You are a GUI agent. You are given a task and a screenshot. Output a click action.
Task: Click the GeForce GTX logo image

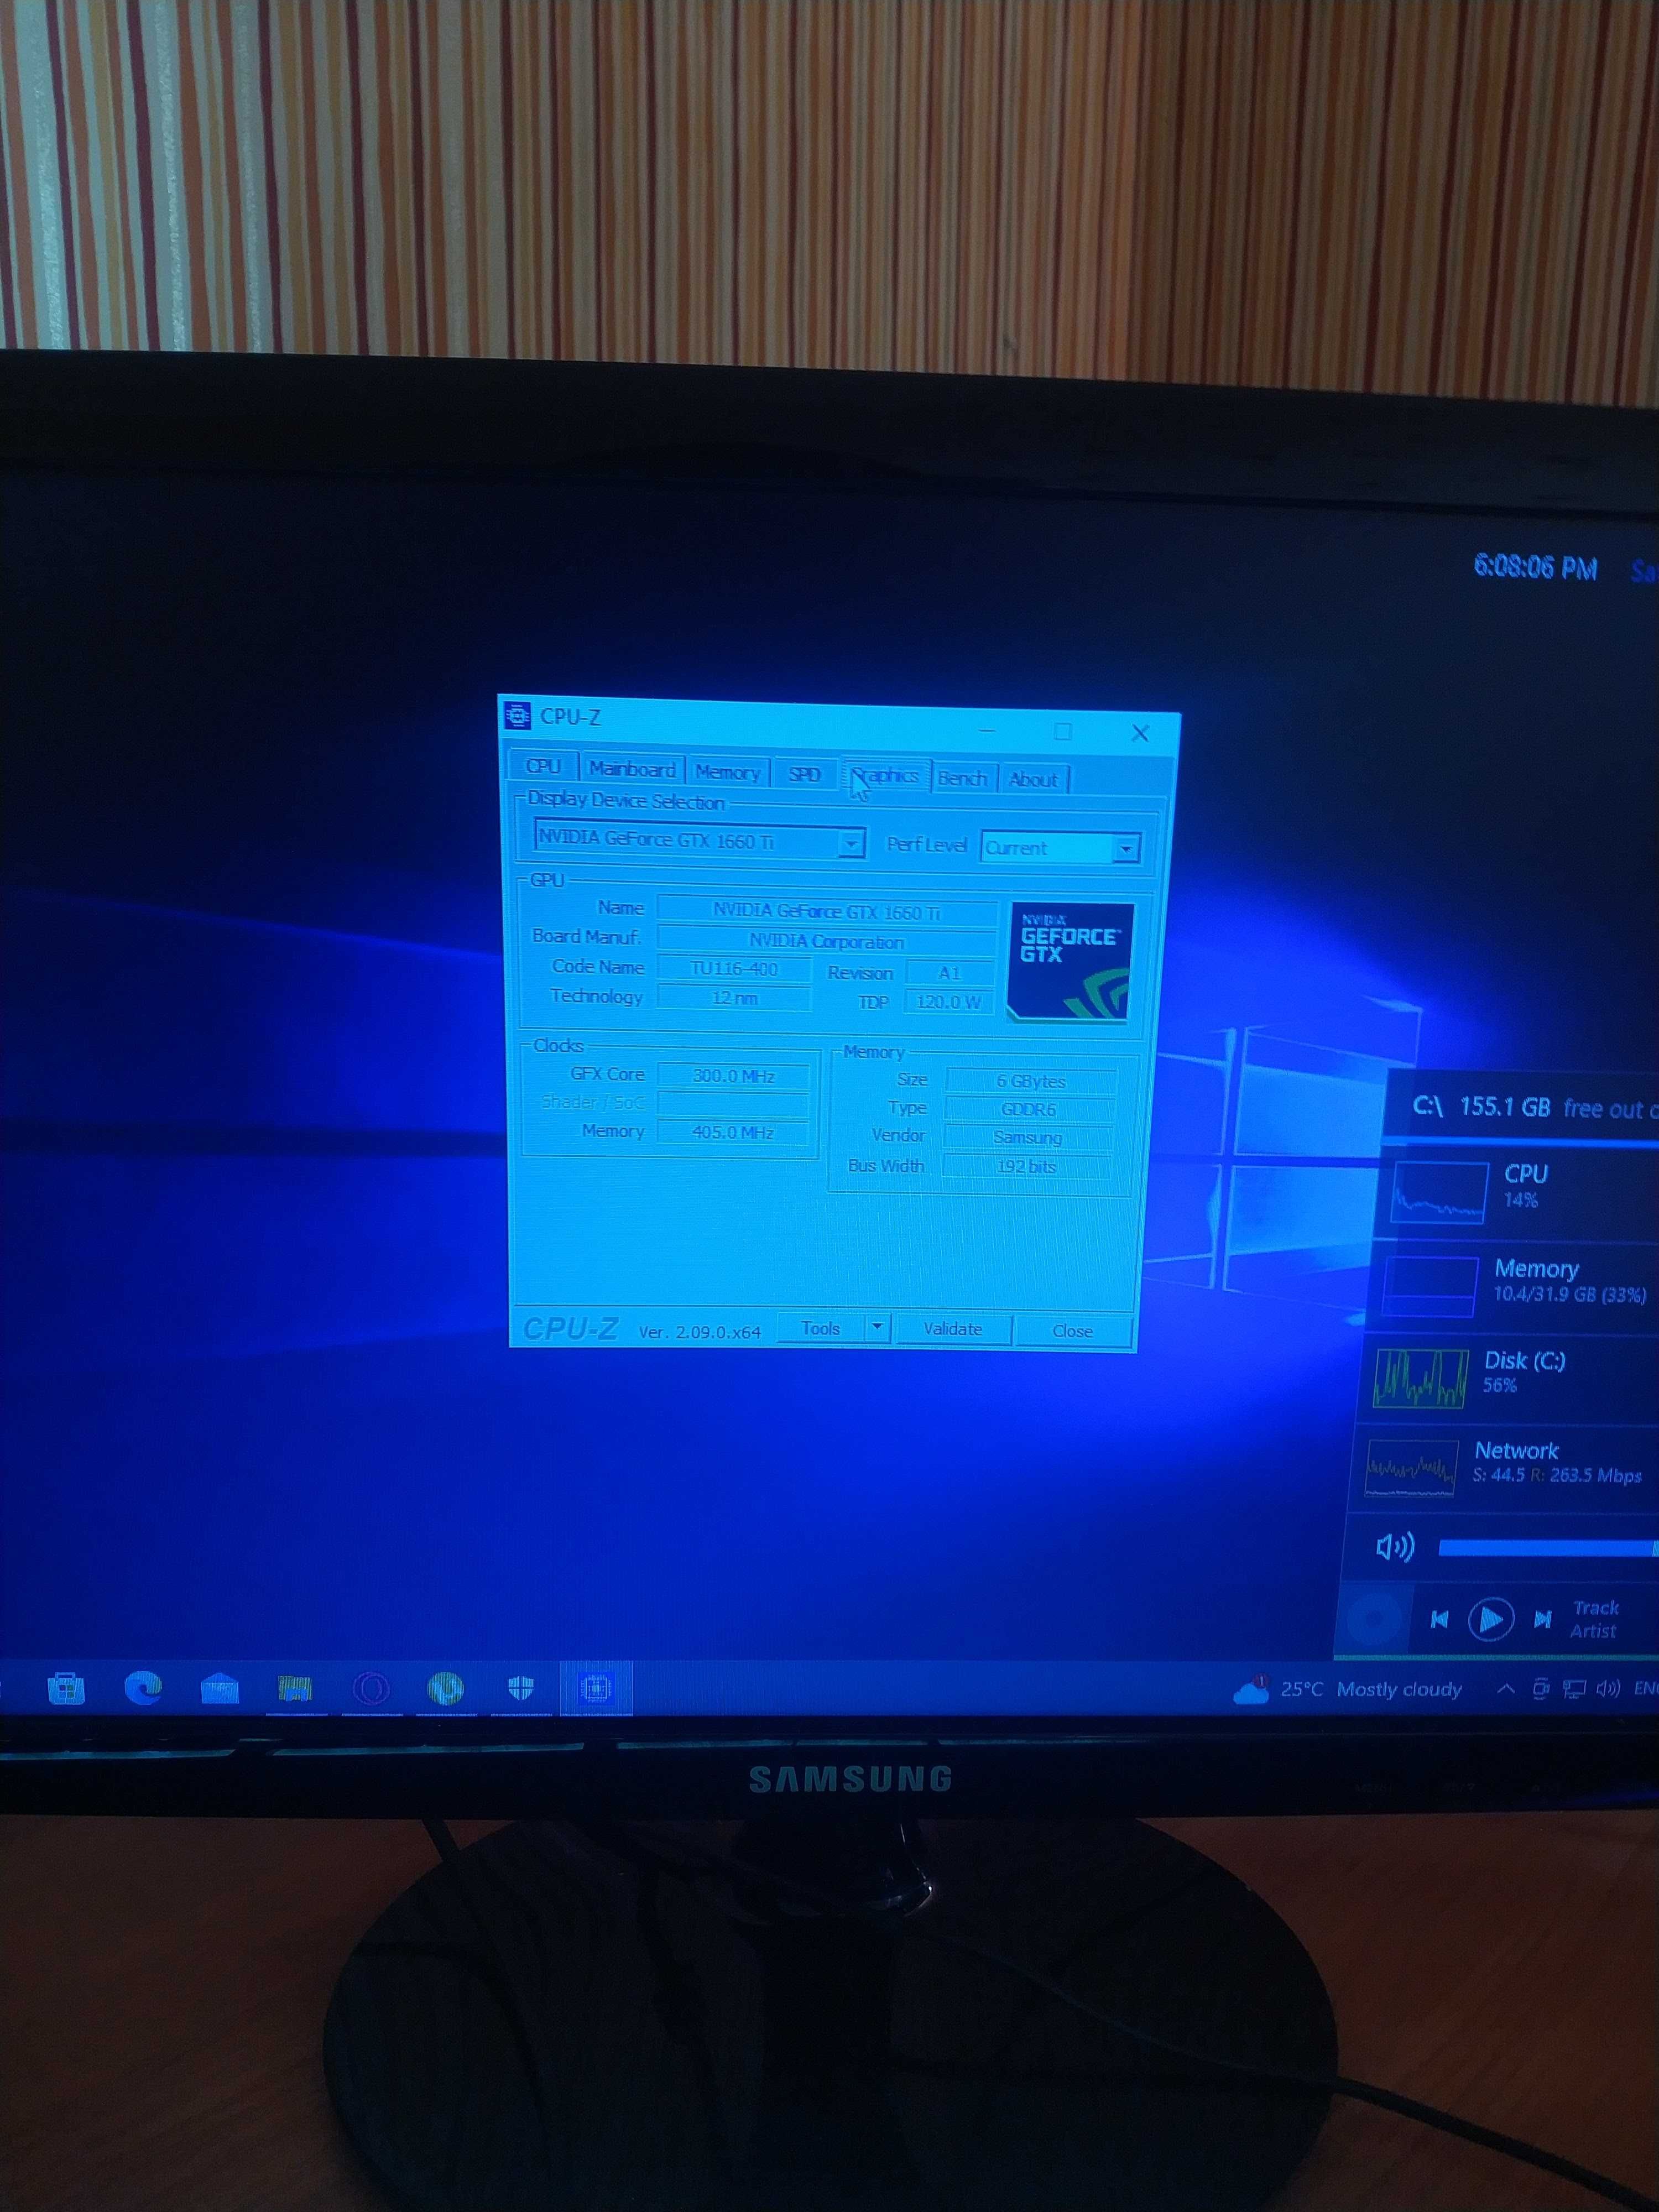(x=1071, y=962)
